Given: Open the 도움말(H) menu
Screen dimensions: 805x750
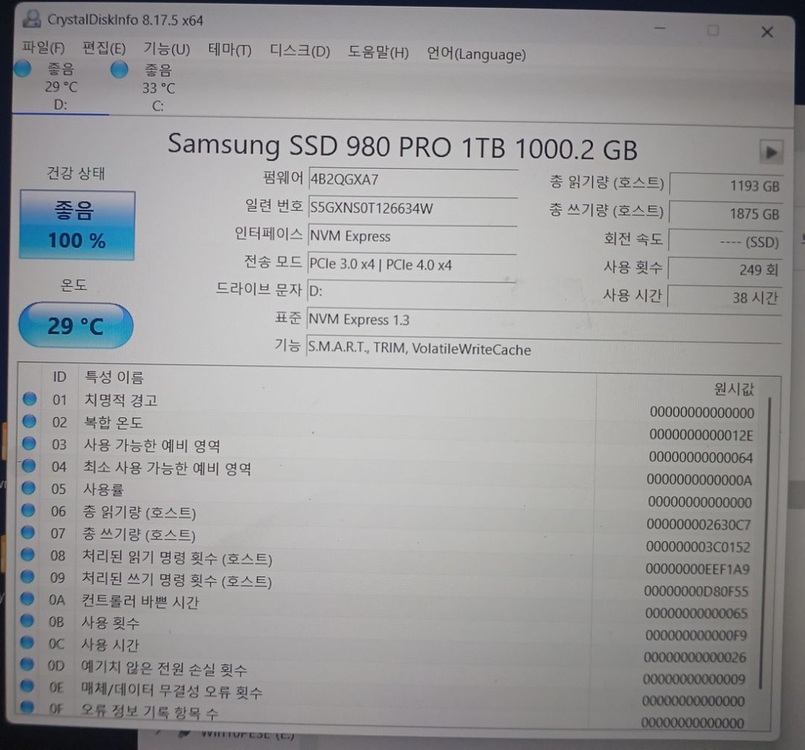Looking at the screenshot, I should pyautogui.click(x=376, y=49).
